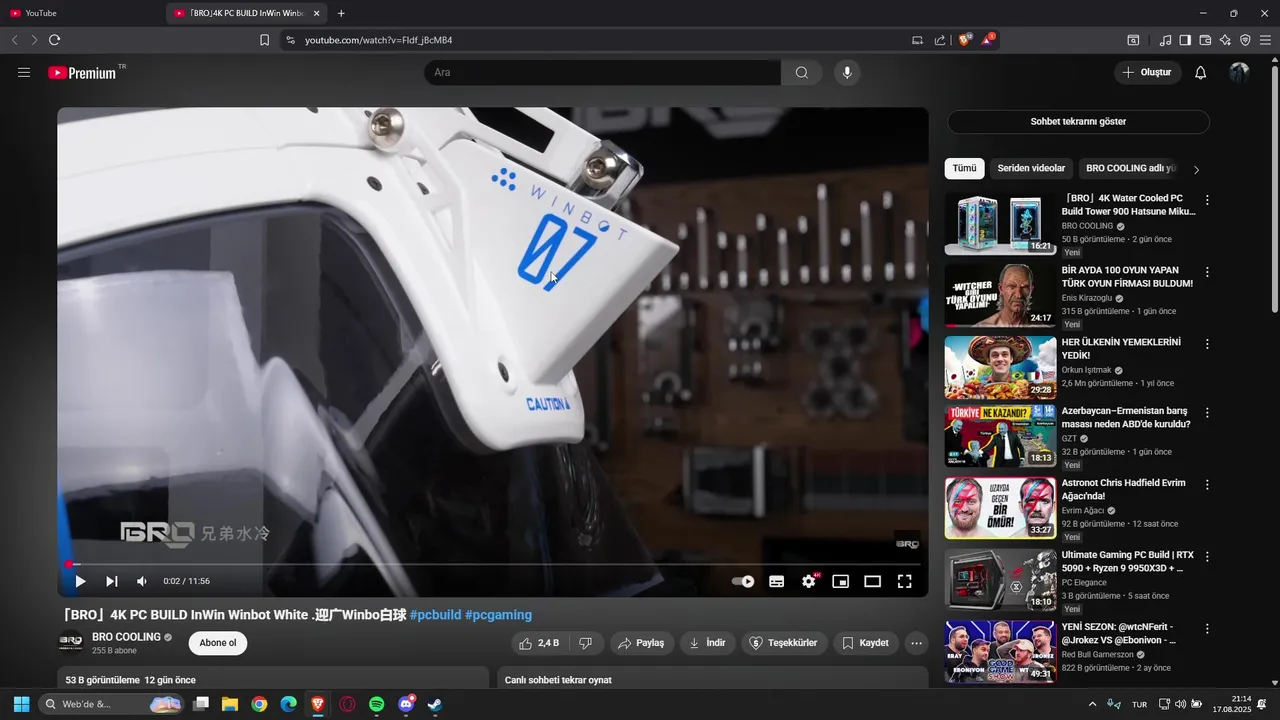The width and height of the screenshot is (1280, 720).
Task: Toggle theater mode view
Action: pyautogui.click(x=873, y=581)
